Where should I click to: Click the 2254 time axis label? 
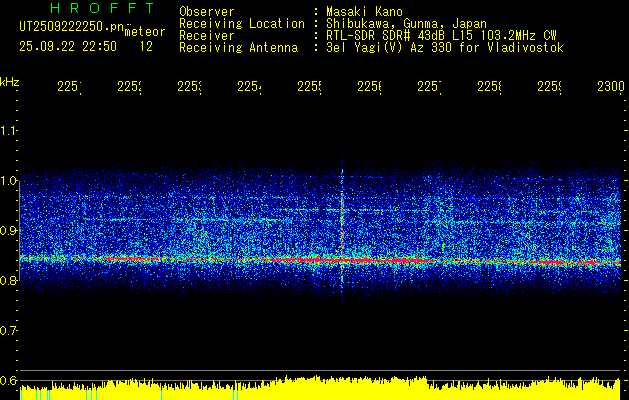point(249,86)
